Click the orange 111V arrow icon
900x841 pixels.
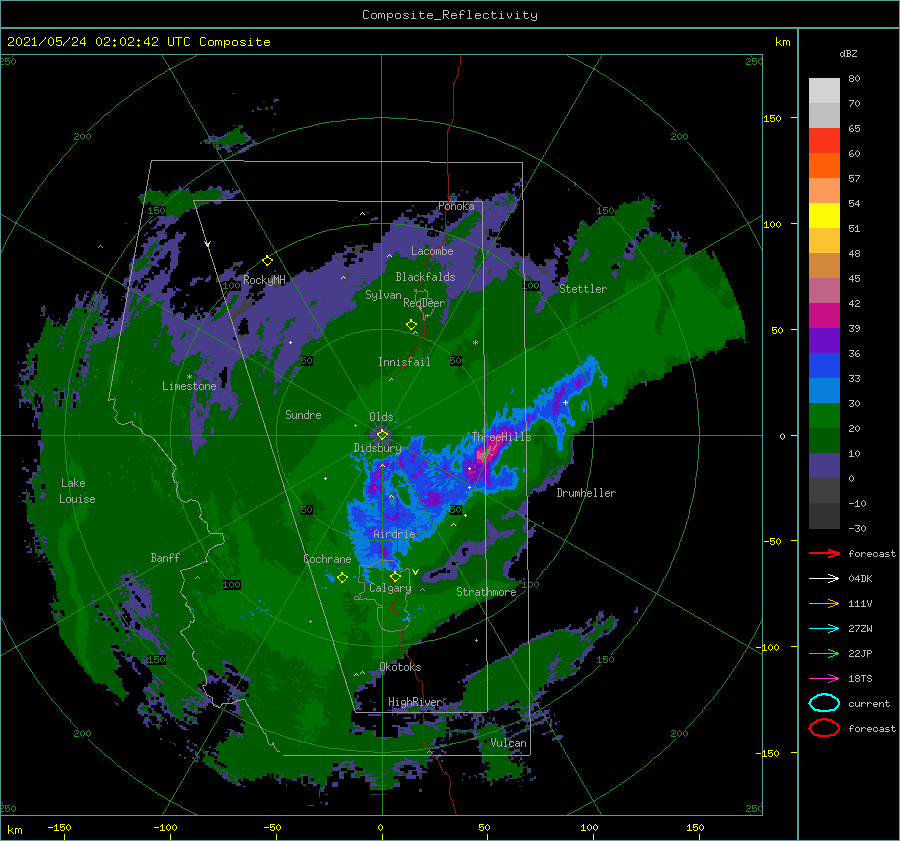824,603
